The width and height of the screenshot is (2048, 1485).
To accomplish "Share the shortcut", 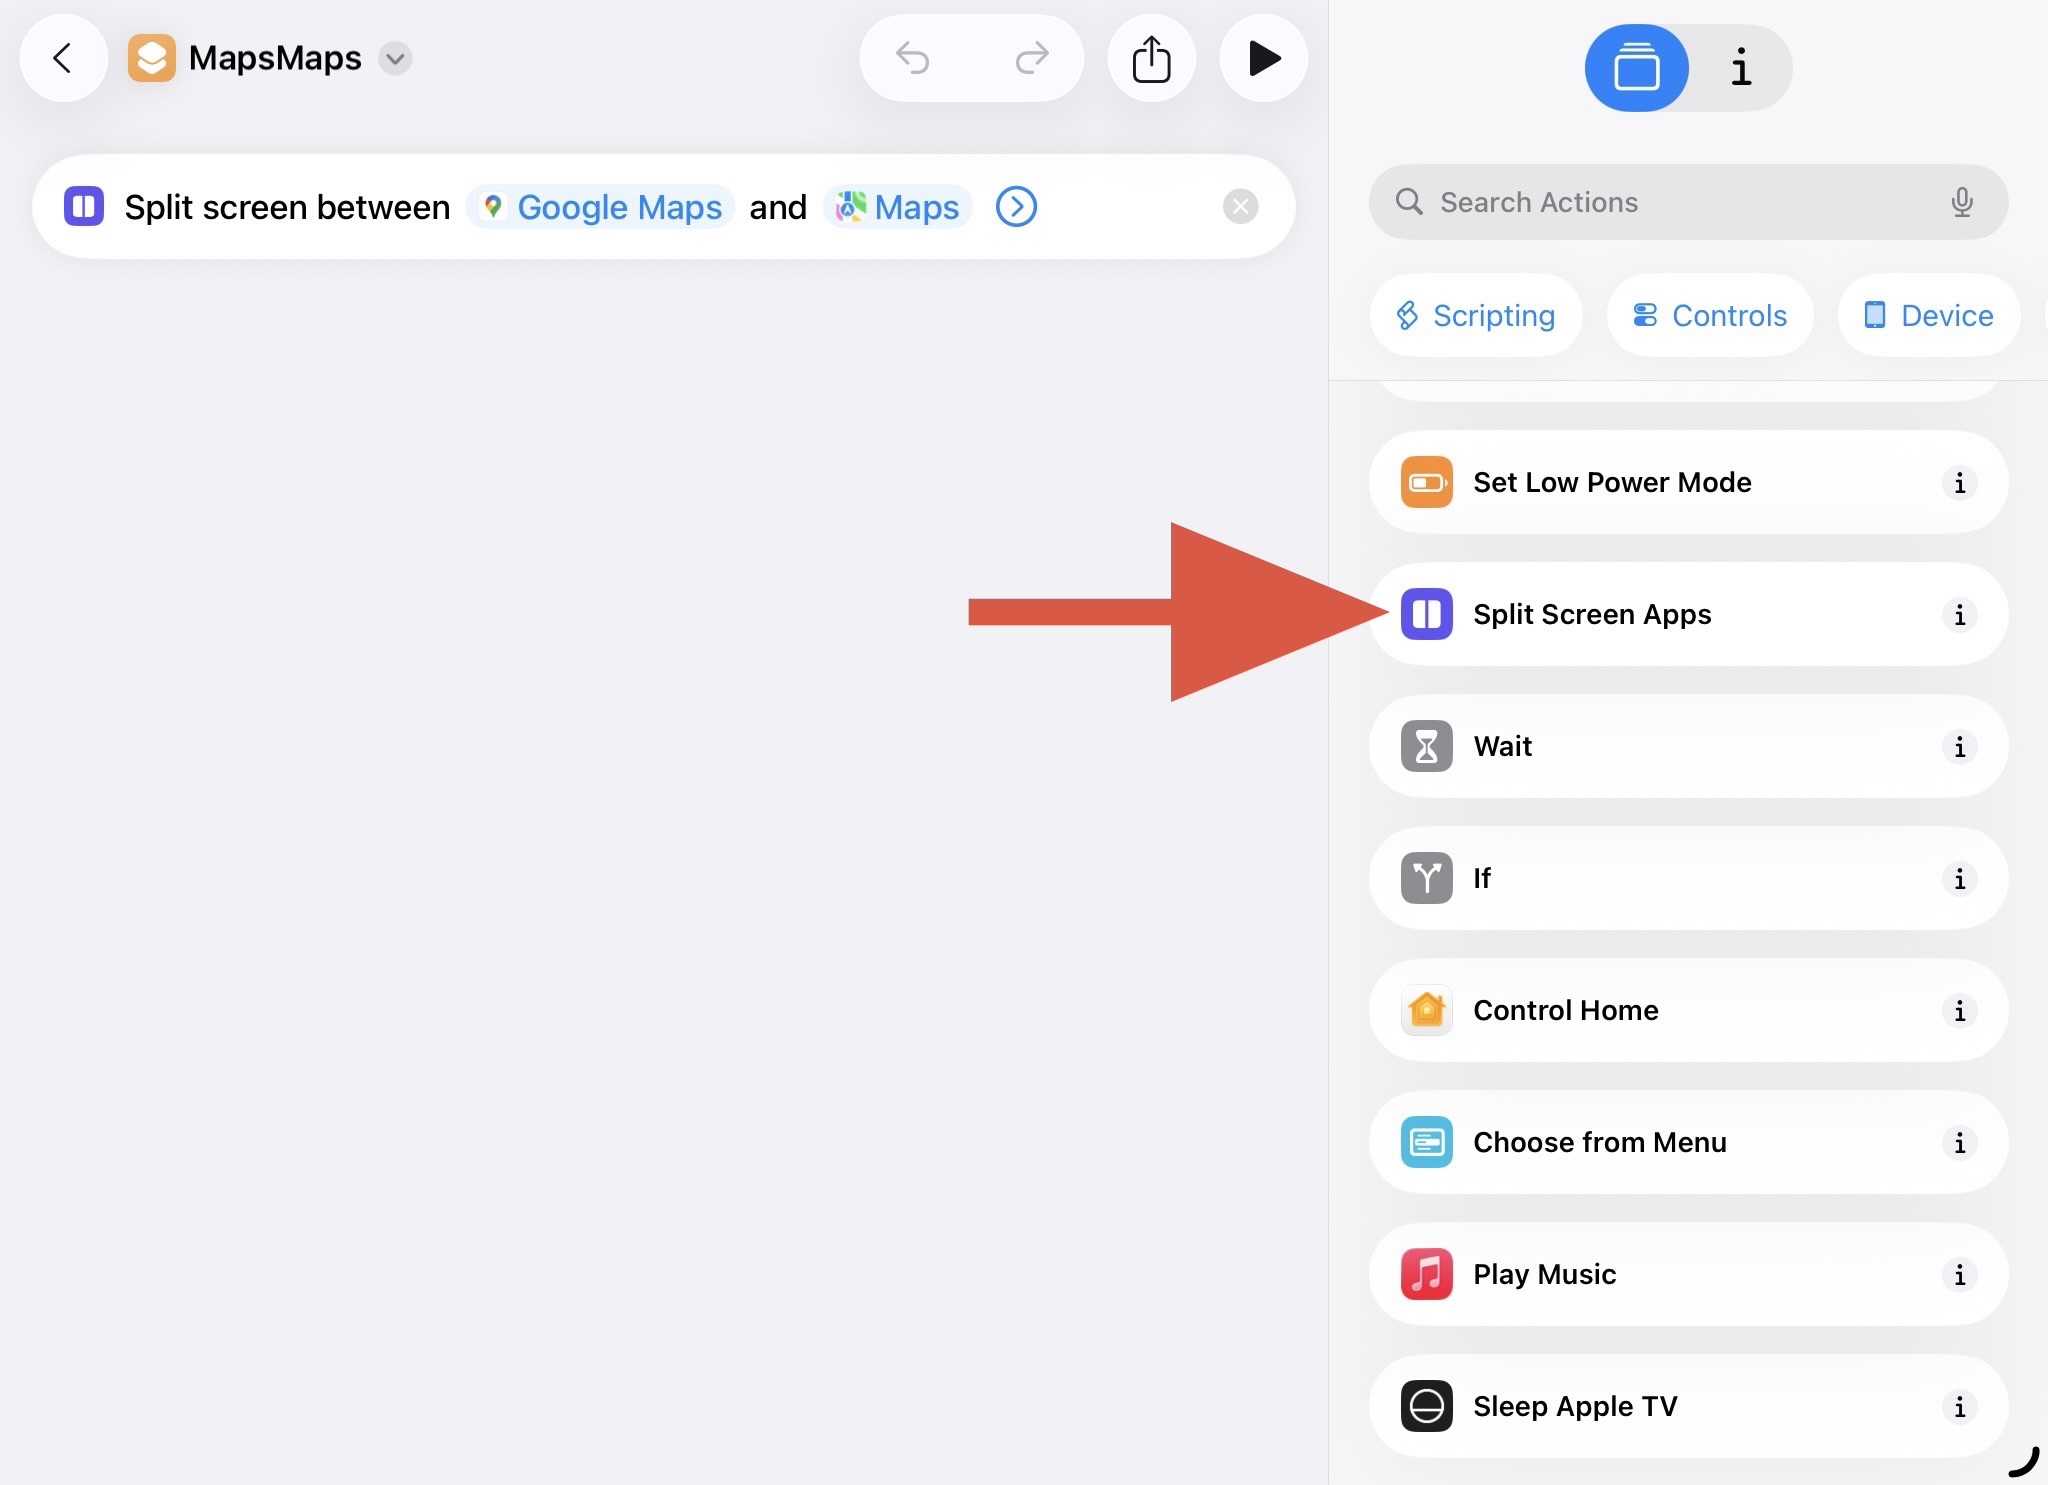I will (x=1151, y=58).
